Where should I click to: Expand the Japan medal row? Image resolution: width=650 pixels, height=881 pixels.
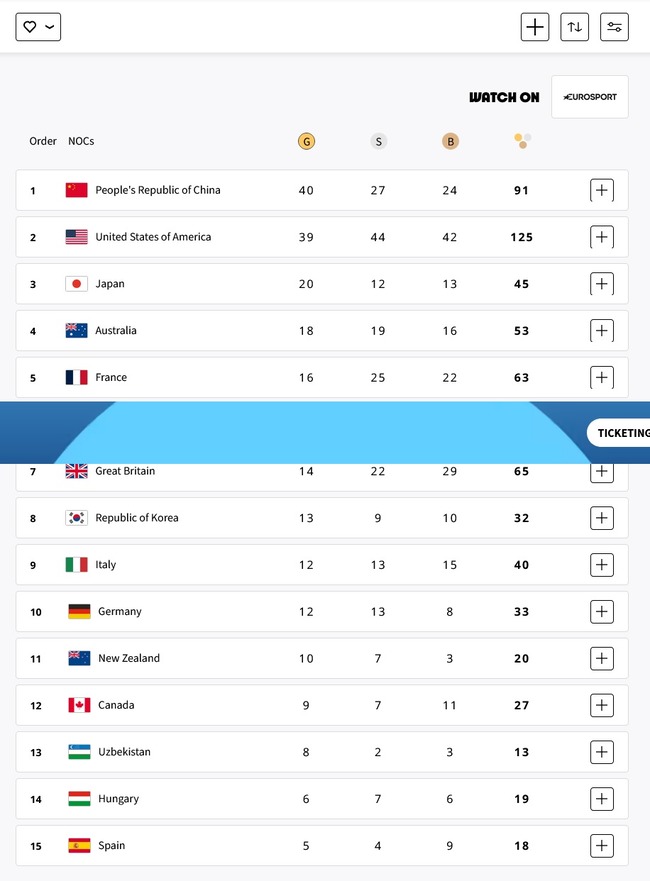click(x=601, y=284)
